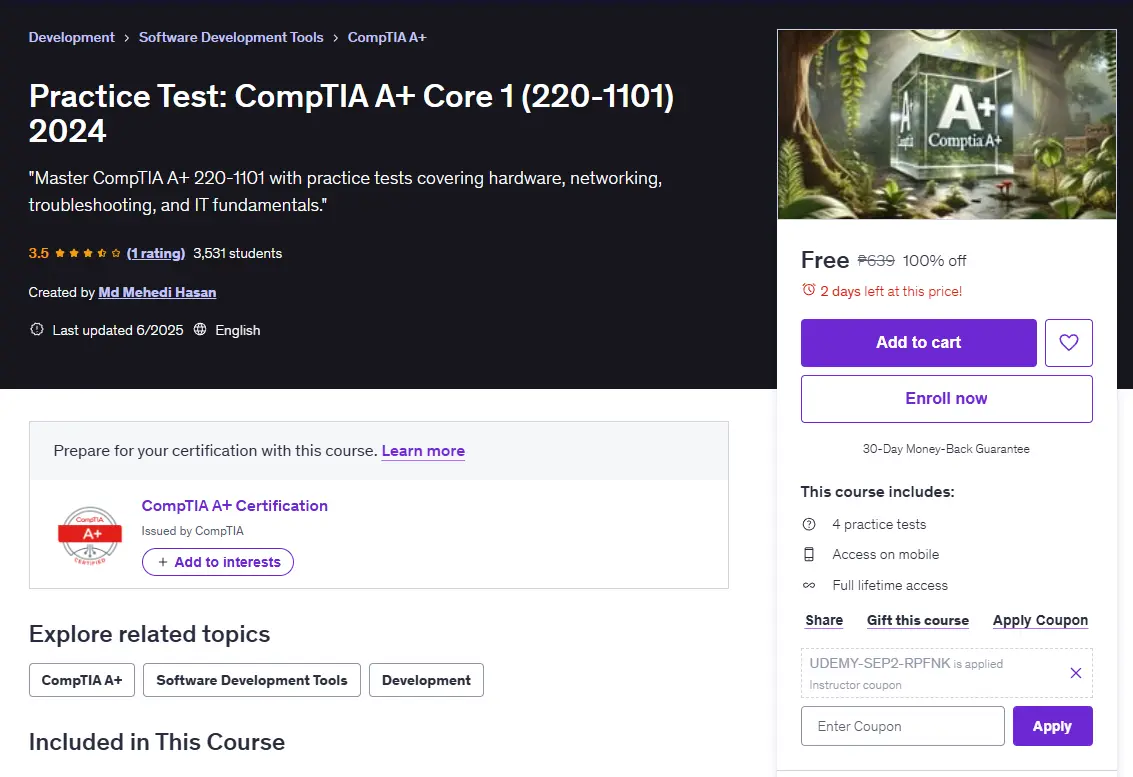Click the strikethrough original price '639'
Screen dimensions: 1133x777
point(876,260)
